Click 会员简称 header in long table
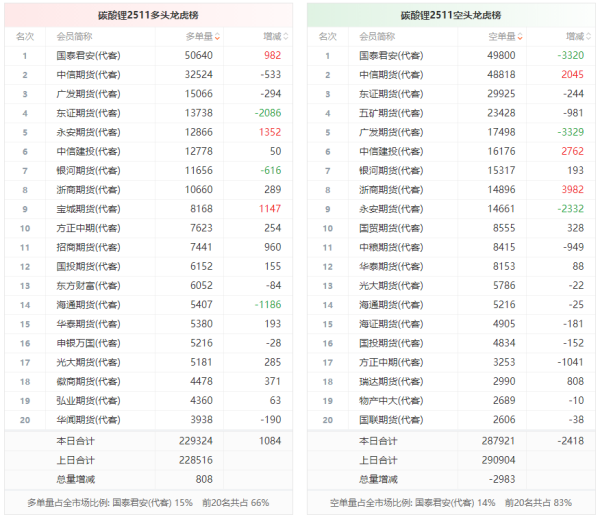Image resolution: width=600 pixels, height=519 pixels. coord(74,37)
